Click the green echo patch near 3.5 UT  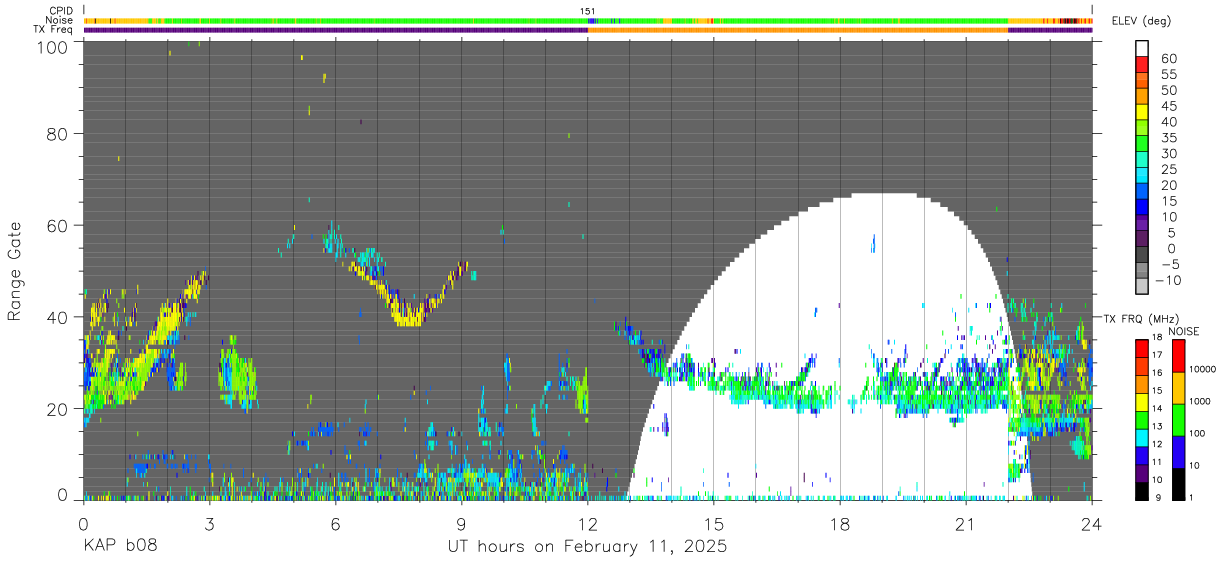[x=237, y=375]
